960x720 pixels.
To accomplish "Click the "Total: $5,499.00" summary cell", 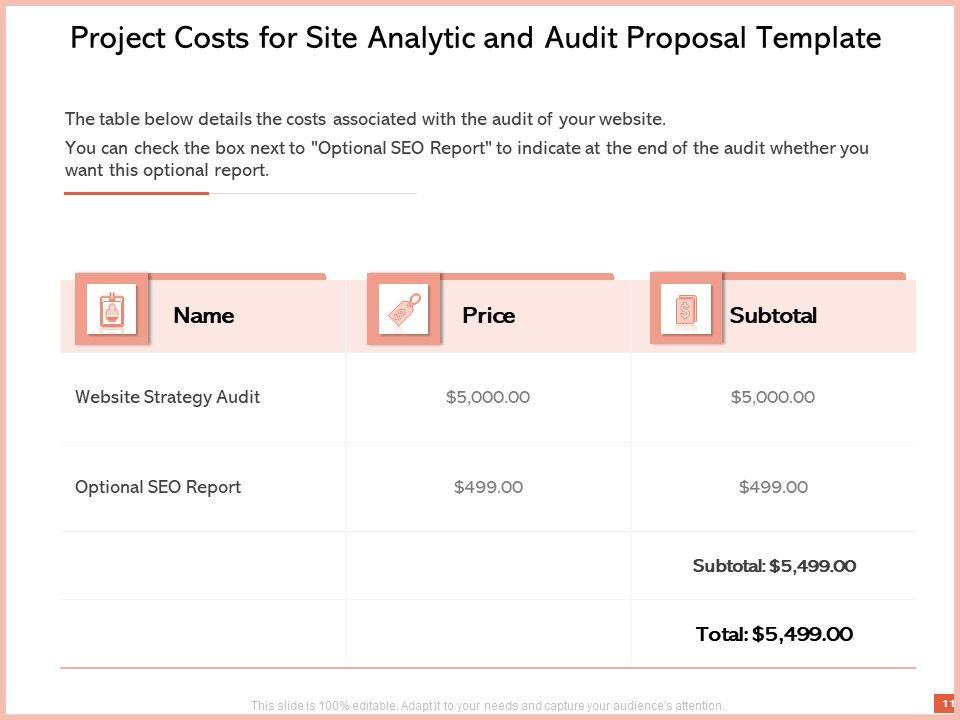I will pos(774,634).
